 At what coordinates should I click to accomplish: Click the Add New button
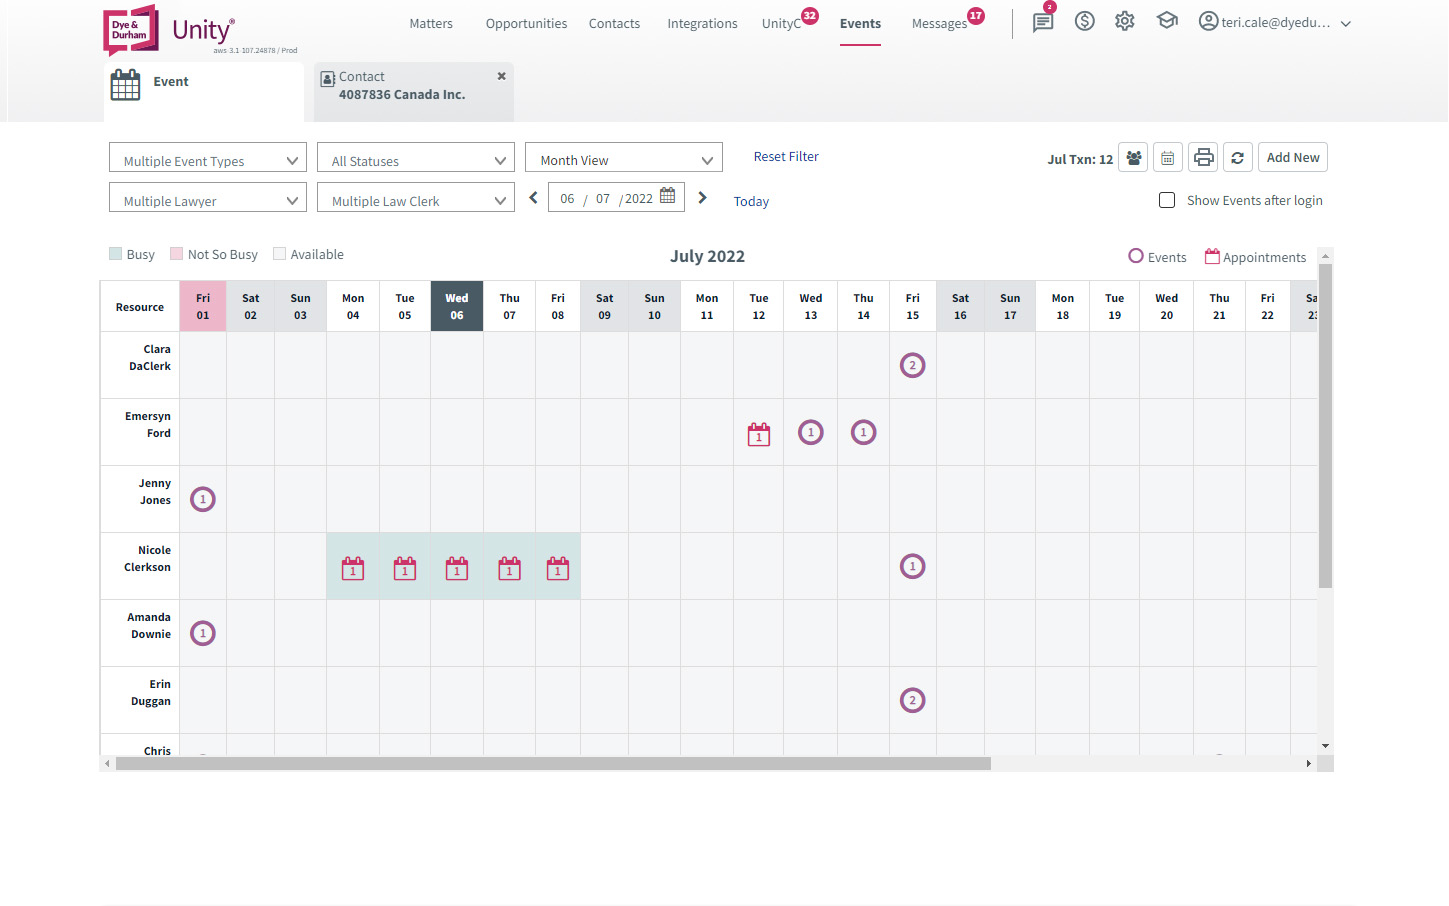tap(1292, 157)
